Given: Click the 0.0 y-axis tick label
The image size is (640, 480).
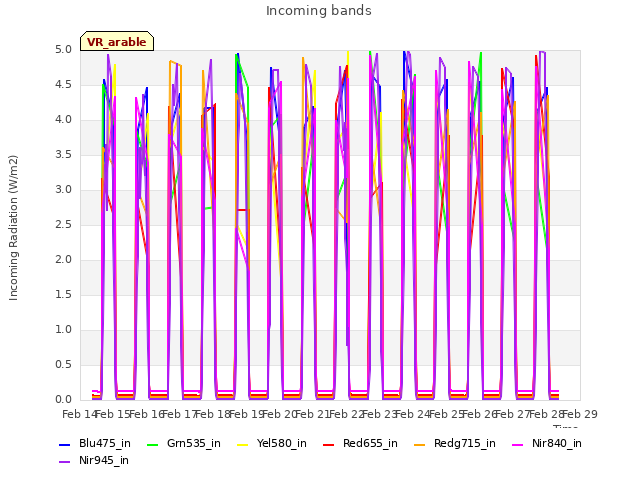Looking at the screenshot, I should point(63,400).
